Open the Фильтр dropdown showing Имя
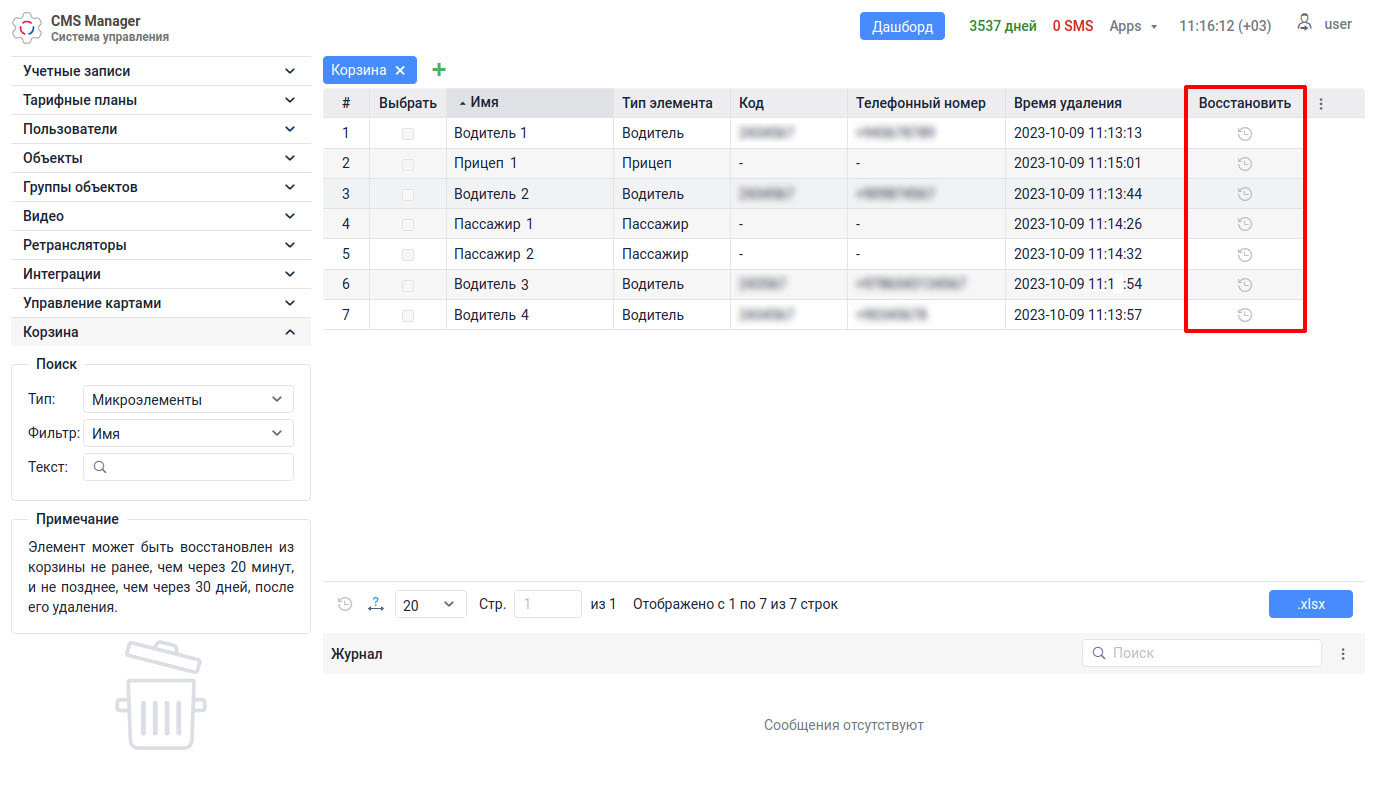The image size is (1377, 787). pos(188,434)
